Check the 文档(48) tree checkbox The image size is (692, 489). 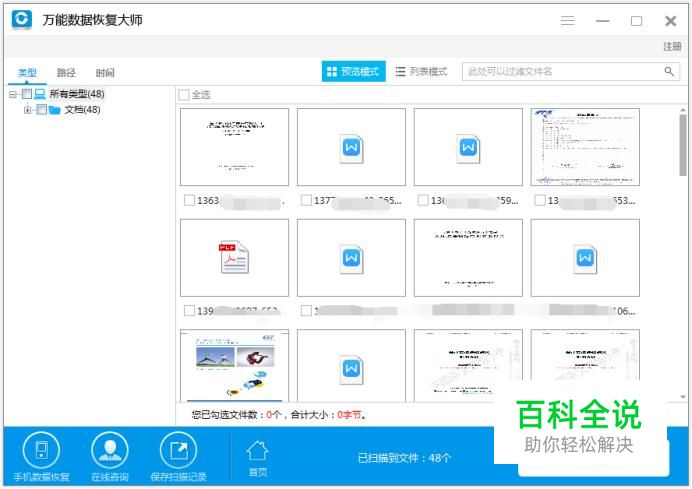[x=41, y=109]
